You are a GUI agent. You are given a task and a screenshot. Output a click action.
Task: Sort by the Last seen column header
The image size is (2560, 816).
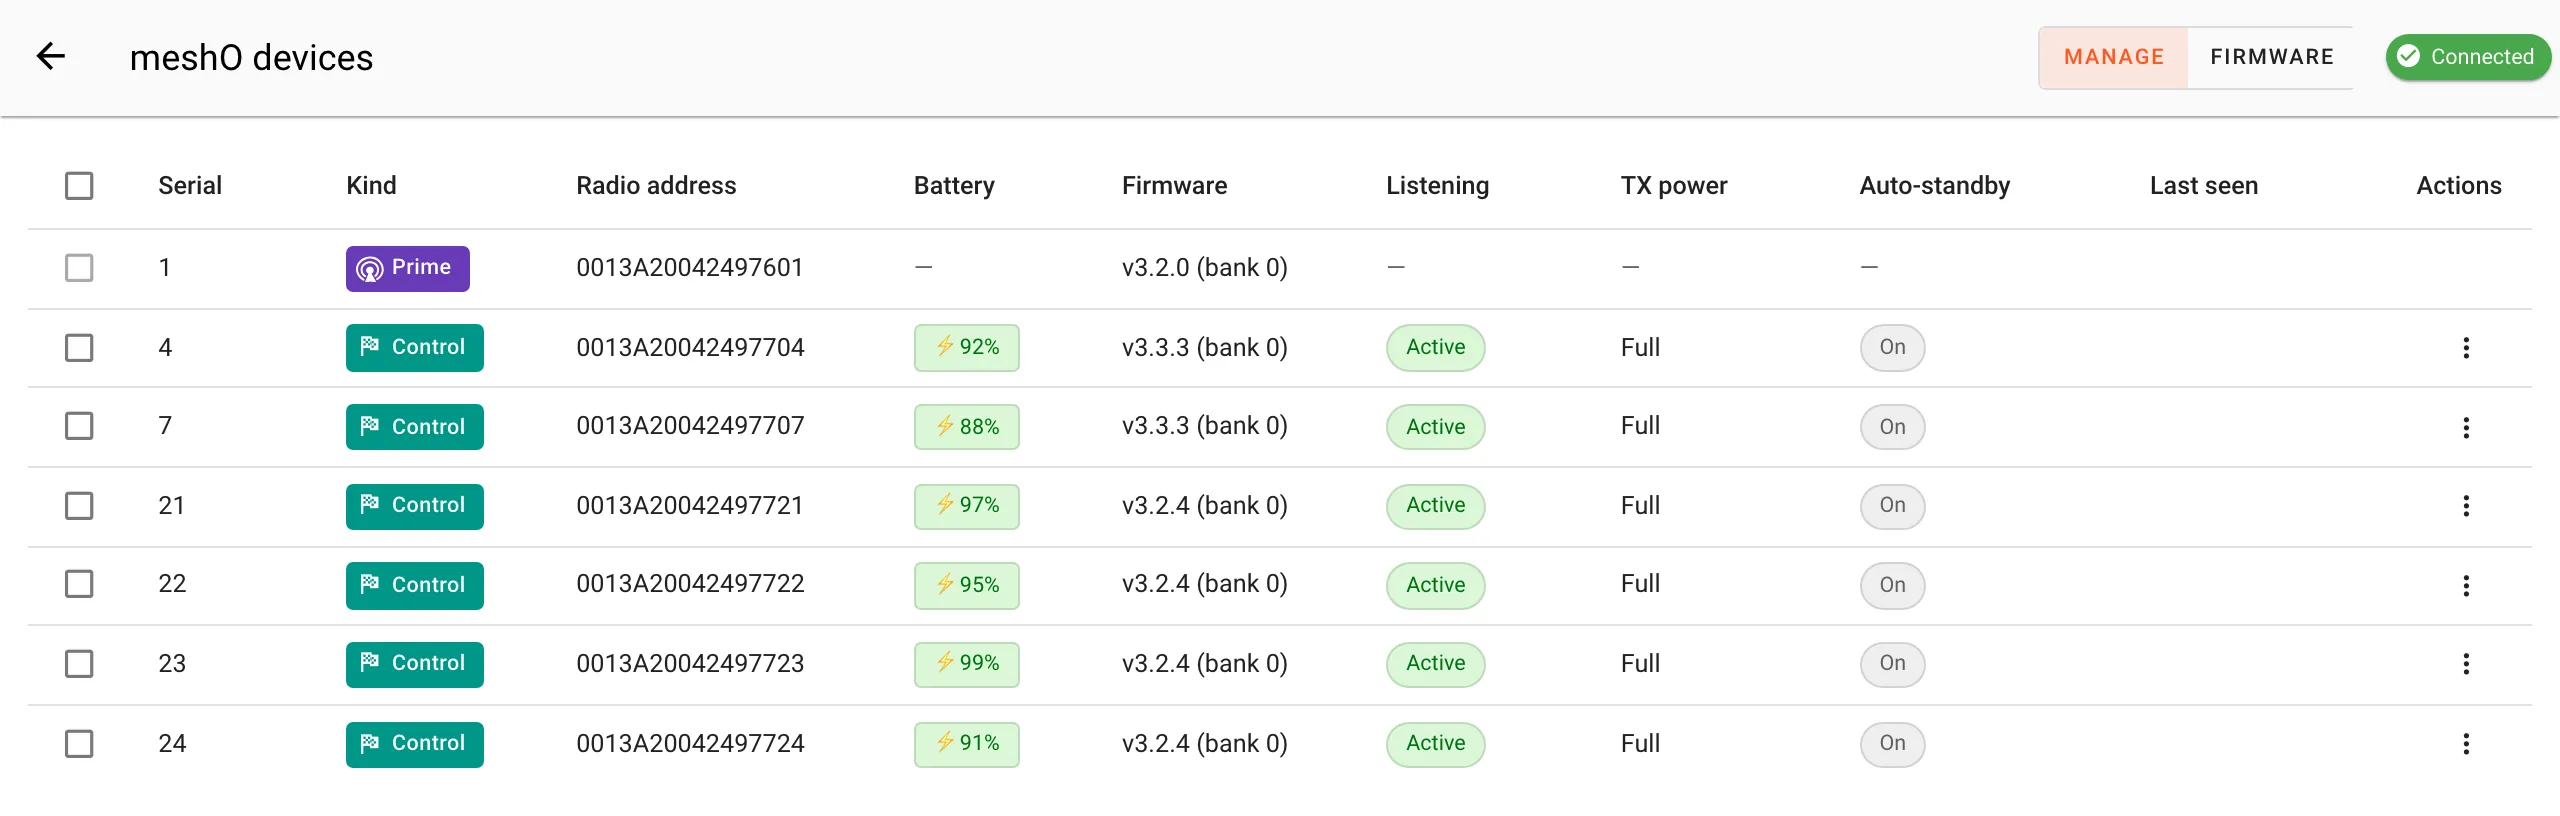[2204, 186]
